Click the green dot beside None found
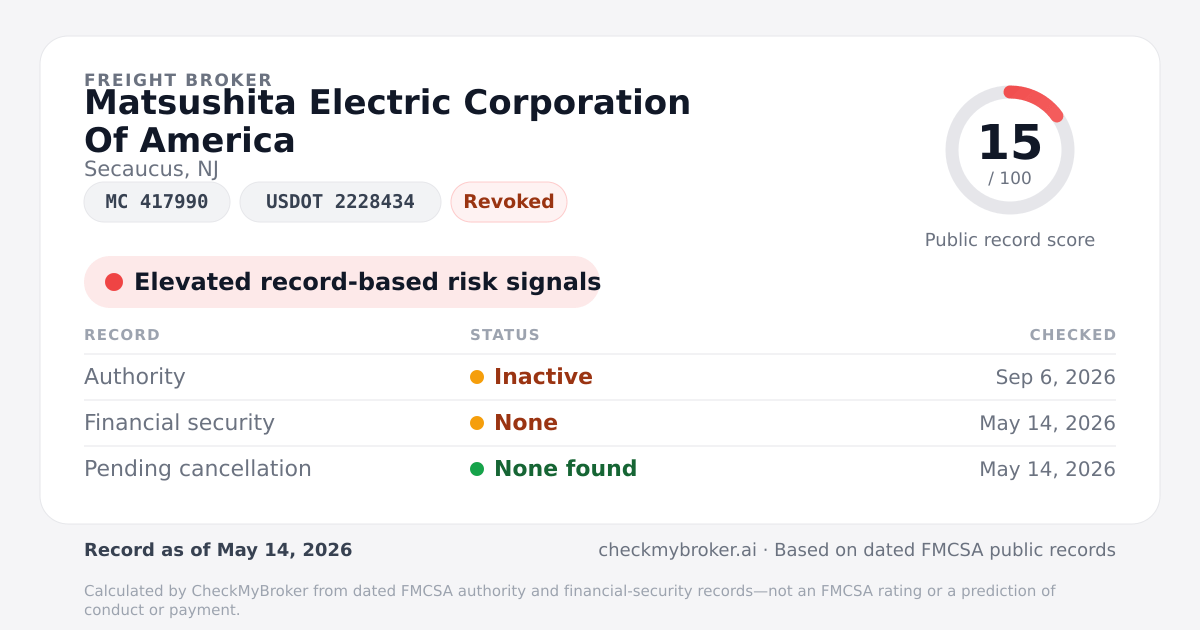Image resolution: width=1200 pixels, height=630 pixels. click(477, 469)
